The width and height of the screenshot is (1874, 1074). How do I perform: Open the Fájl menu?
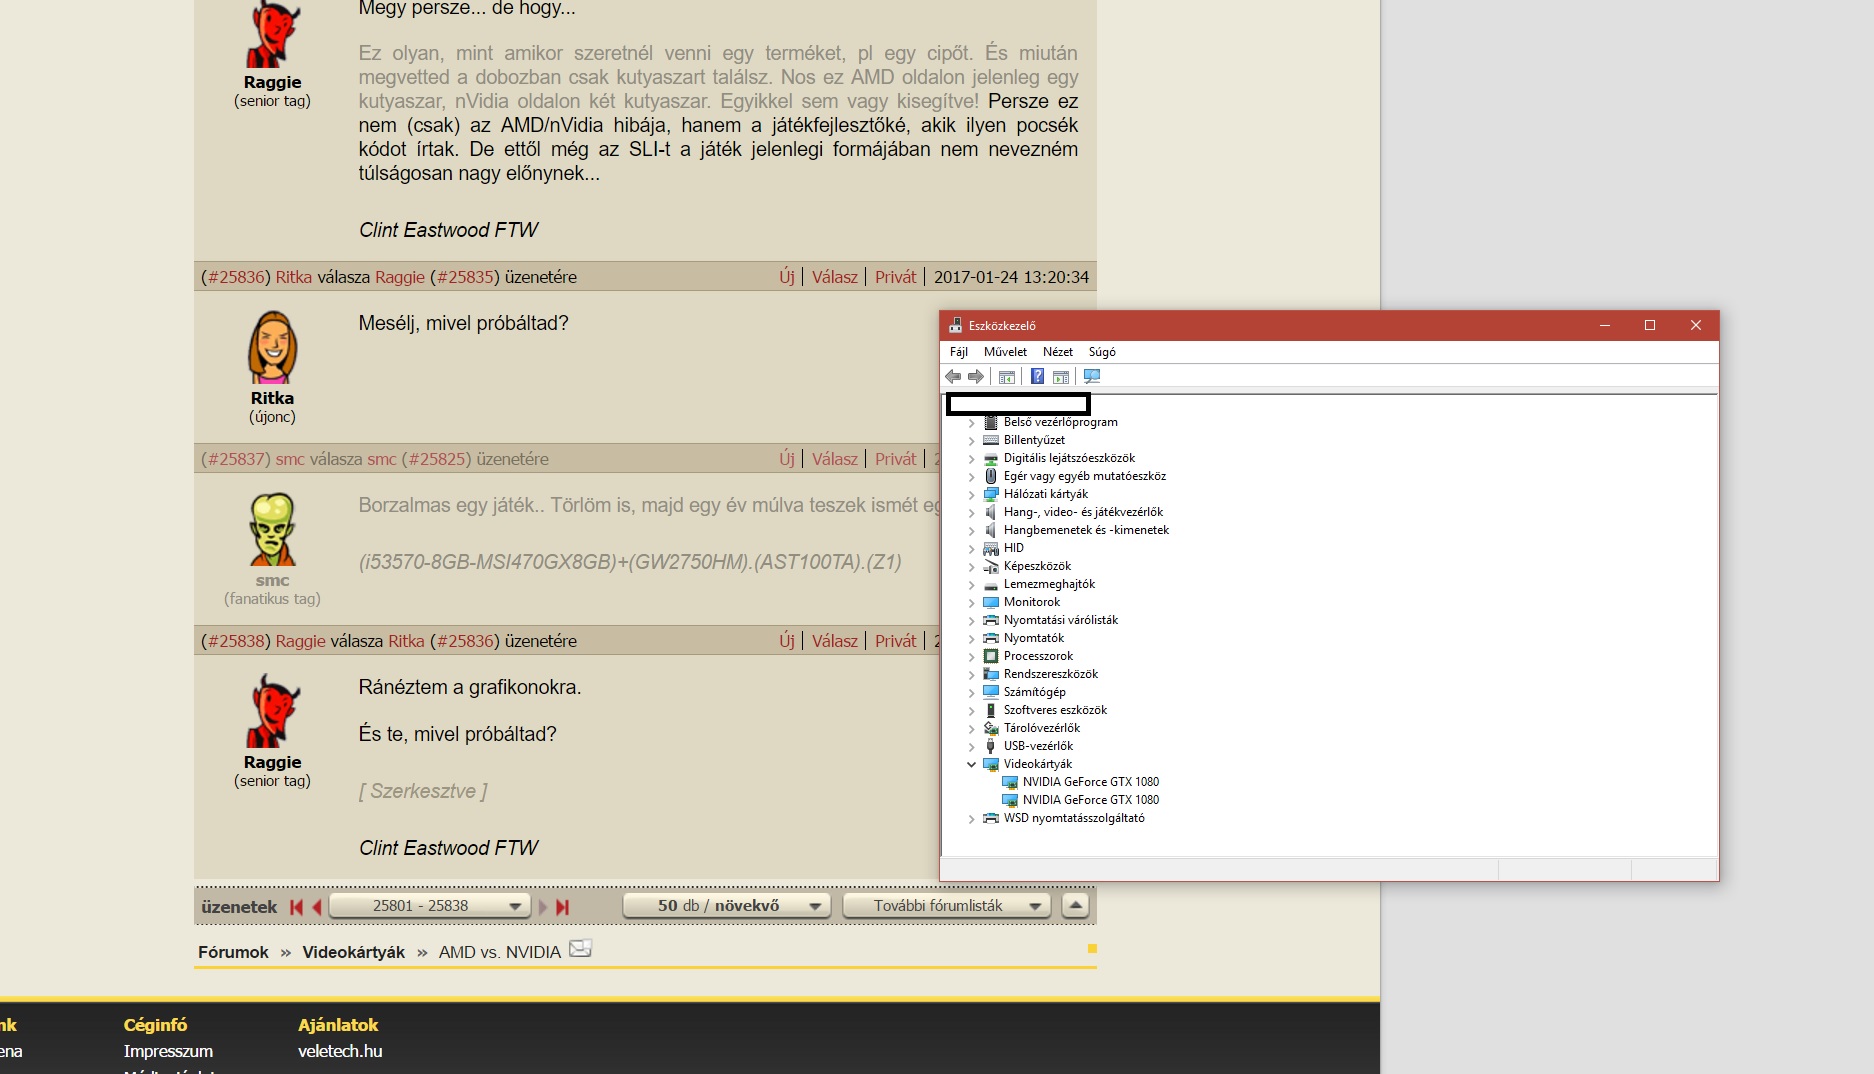tap(959, 352)
